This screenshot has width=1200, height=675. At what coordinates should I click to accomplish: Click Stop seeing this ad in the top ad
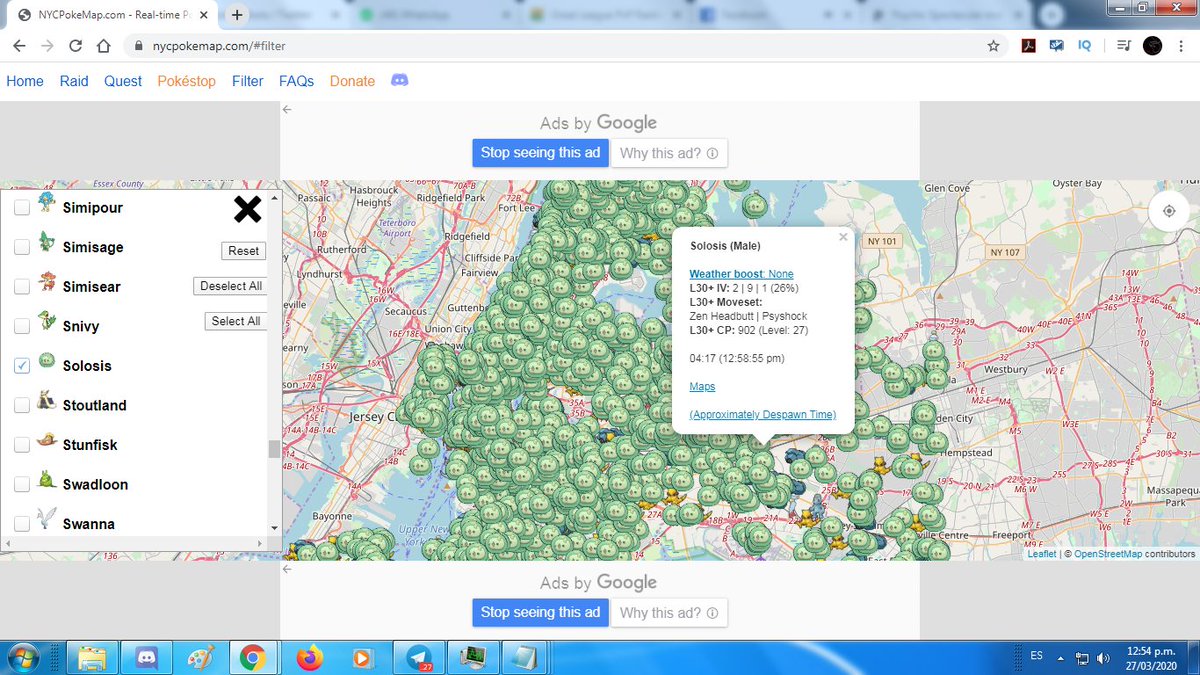pyautogui.click(x=540, y=153)
